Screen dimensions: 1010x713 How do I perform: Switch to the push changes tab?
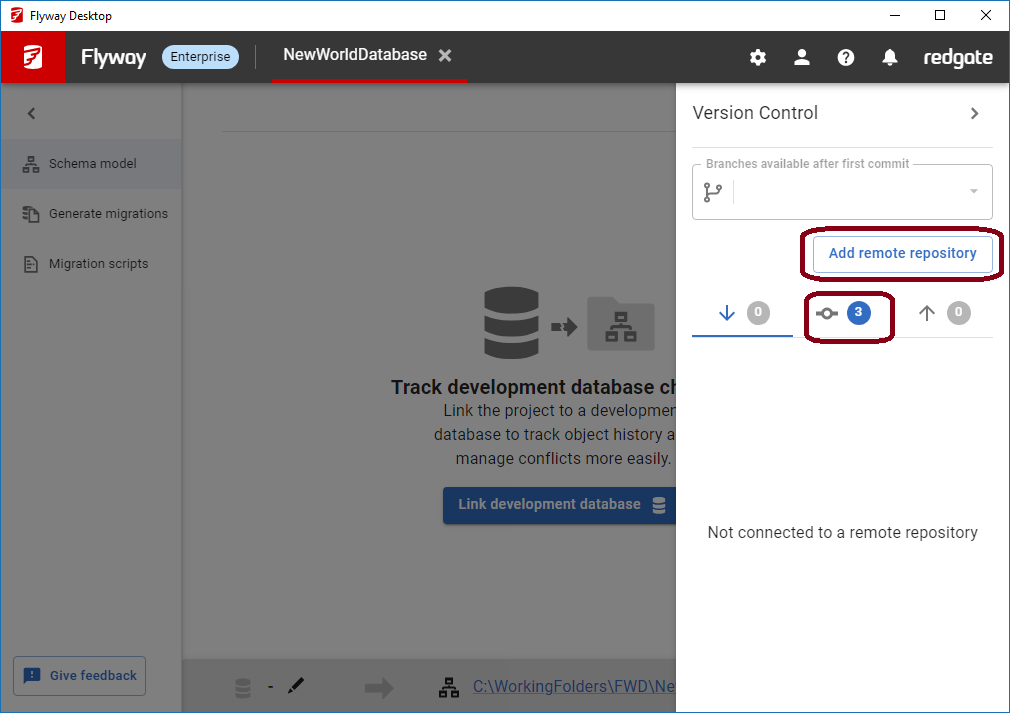tap(942, 313)
